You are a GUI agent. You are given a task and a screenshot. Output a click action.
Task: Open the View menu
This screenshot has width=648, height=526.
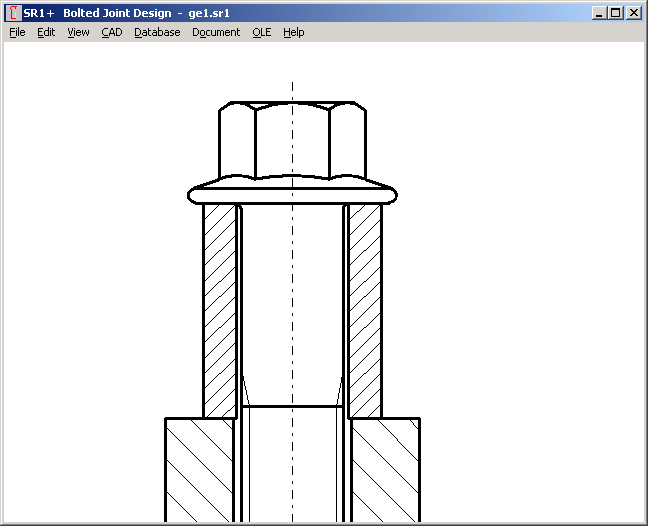click(78, 32)
